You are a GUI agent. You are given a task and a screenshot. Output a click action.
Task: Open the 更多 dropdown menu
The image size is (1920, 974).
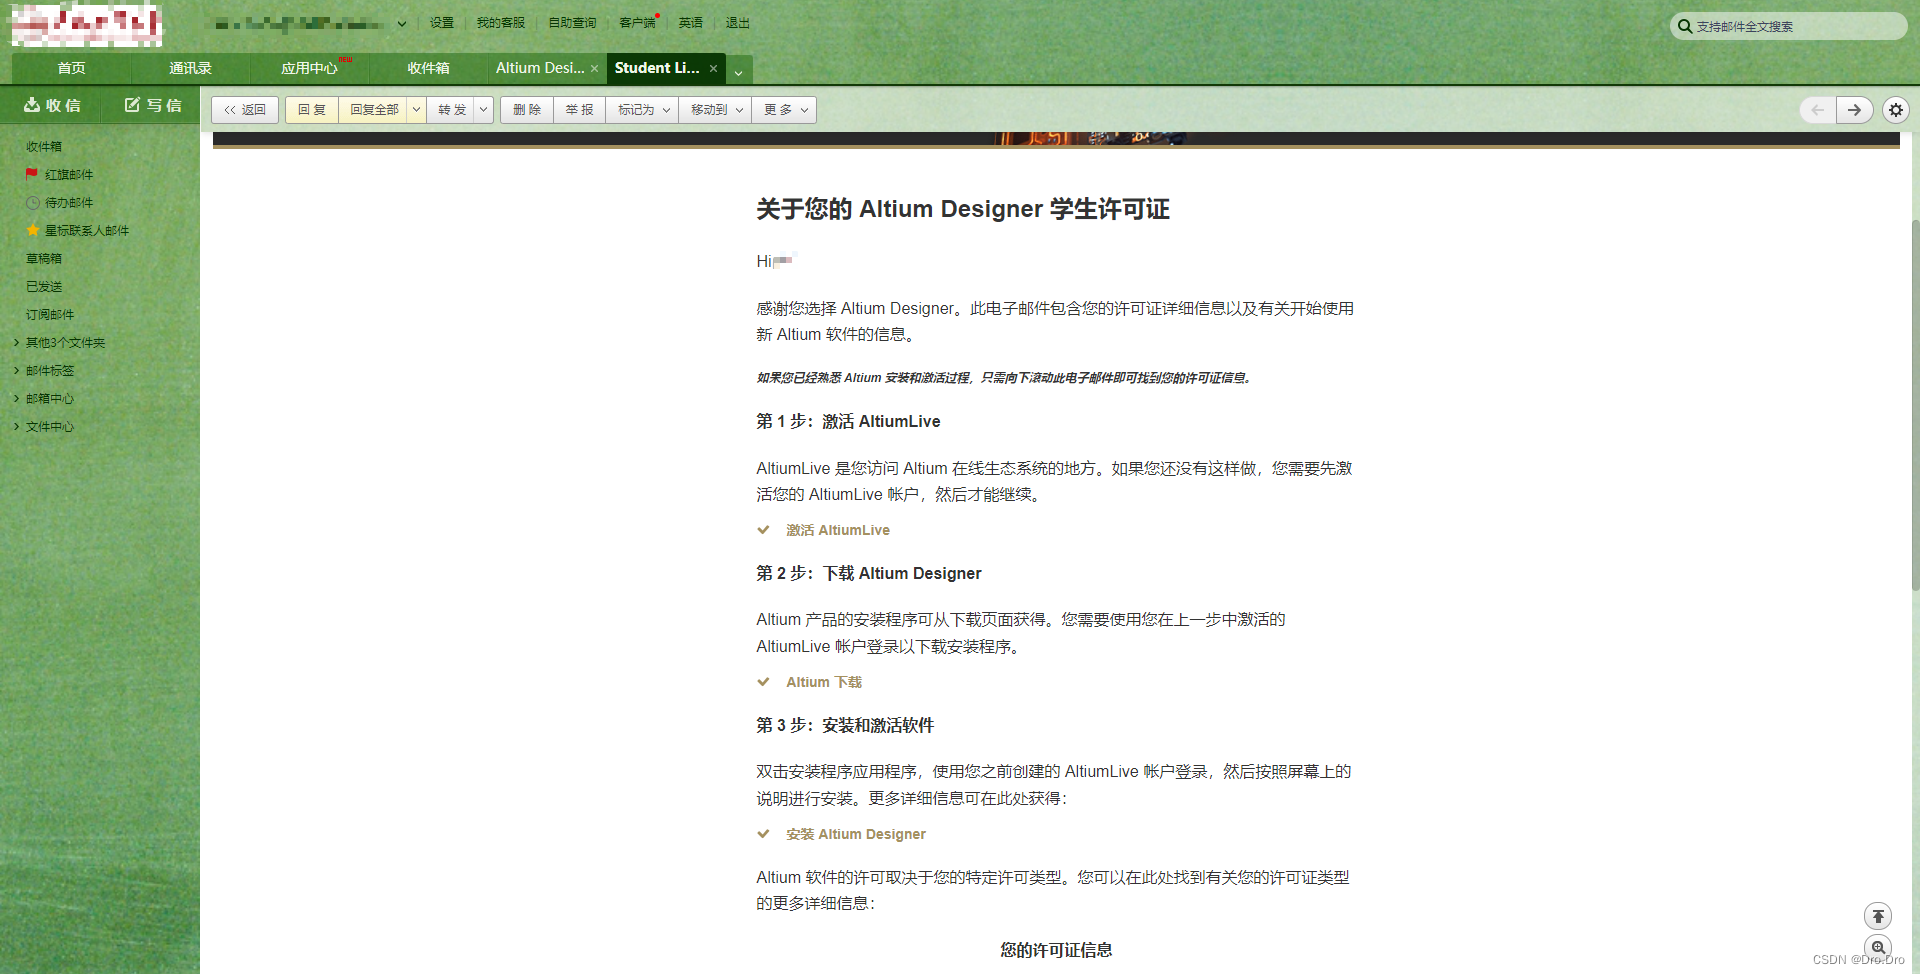(x=783, y=110)
